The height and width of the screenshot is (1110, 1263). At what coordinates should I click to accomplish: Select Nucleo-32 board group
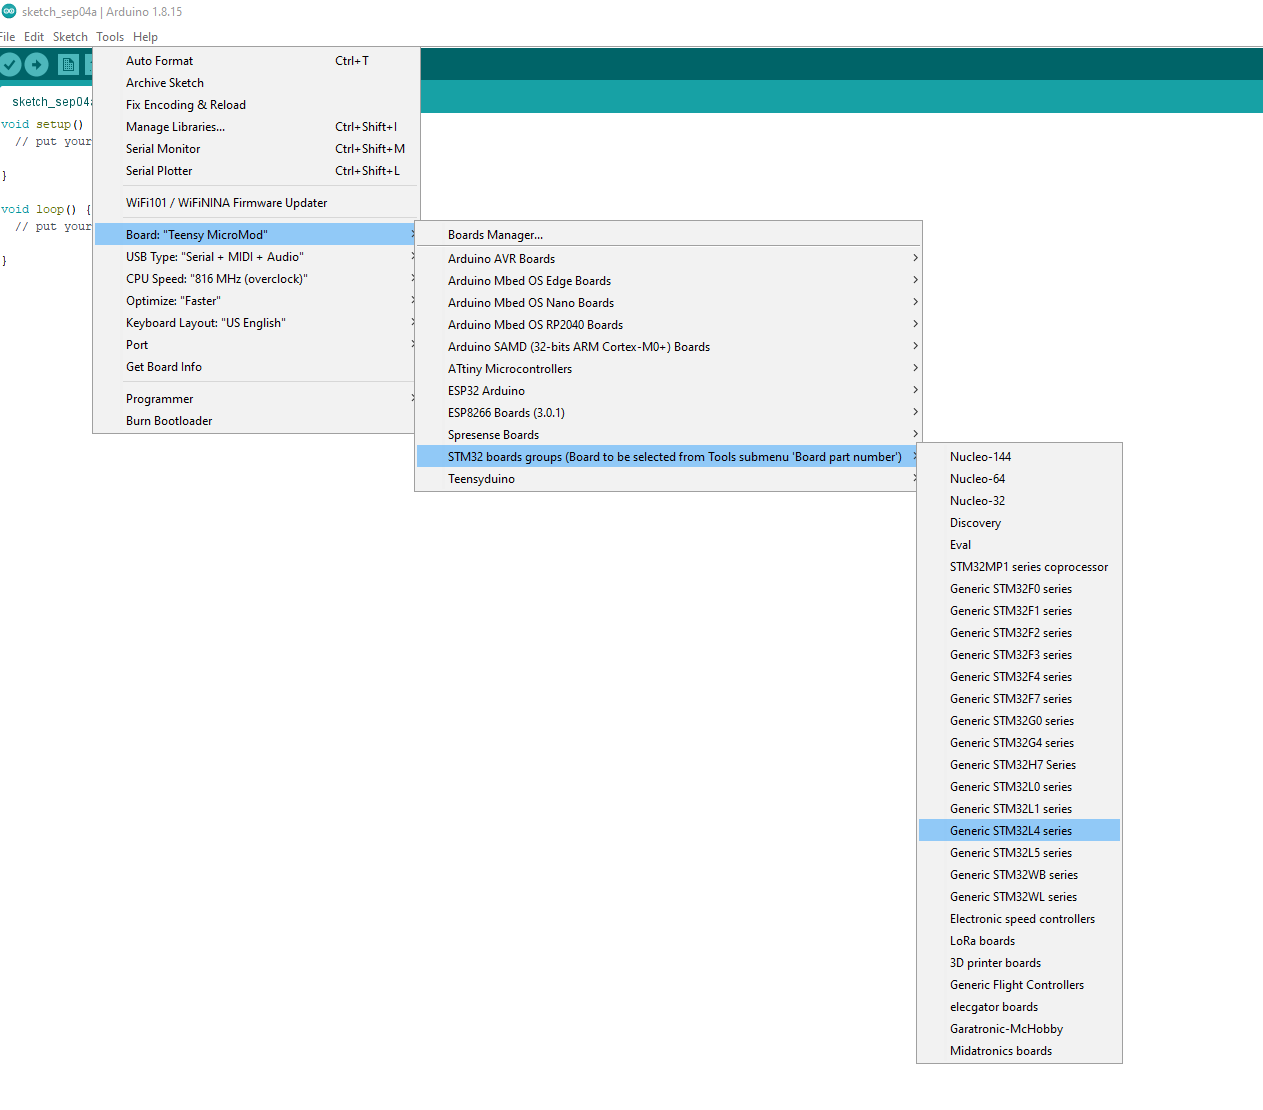coord(1019,501)
